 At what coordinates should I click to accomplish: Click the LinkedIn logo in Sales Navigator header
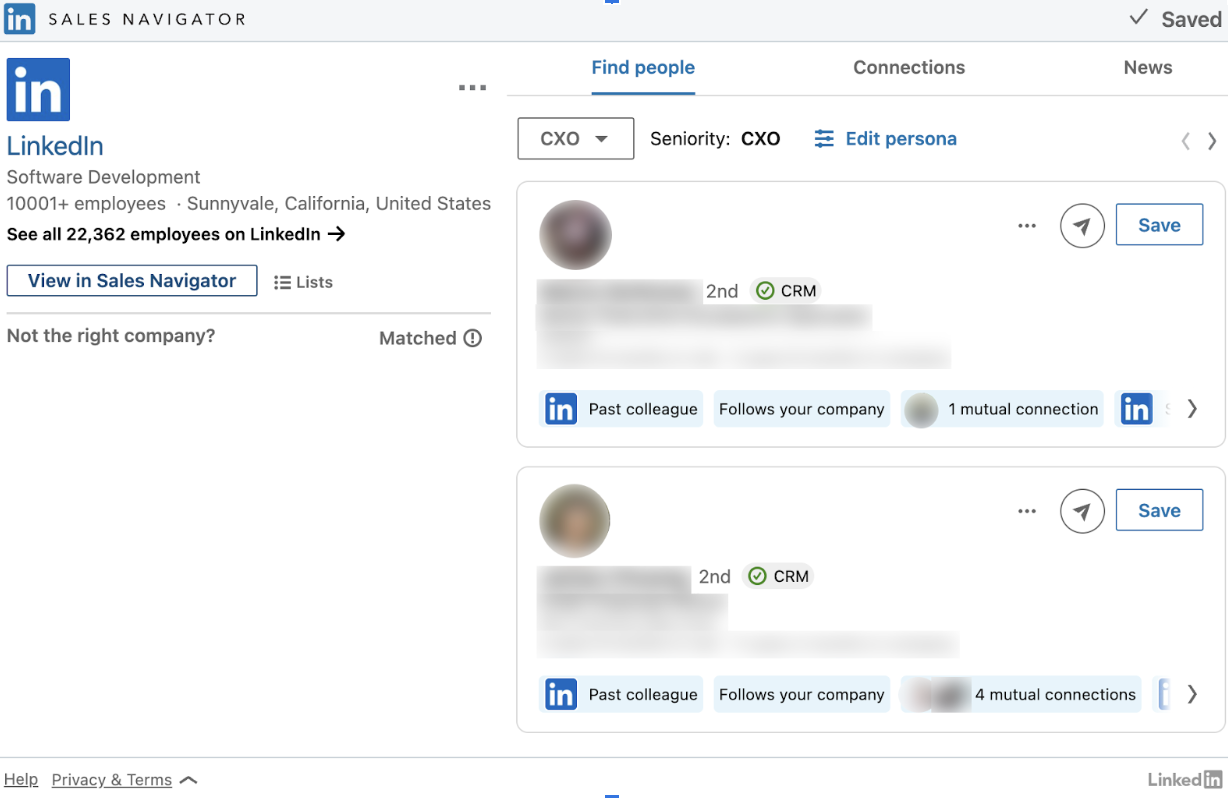[20, 19]
